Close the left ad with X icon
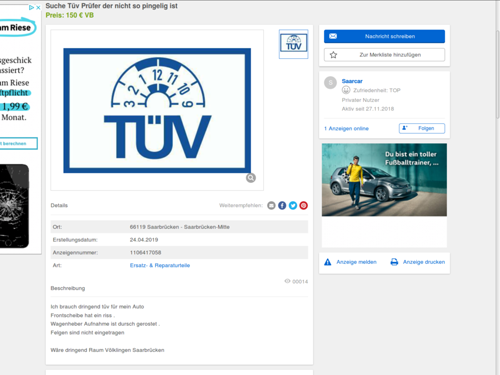The width and height of the screenshot is (500, 375). 38,7
